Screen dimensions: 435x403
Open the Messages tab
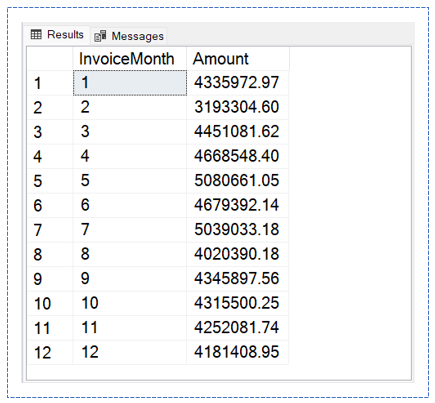[x=129, y=36]
